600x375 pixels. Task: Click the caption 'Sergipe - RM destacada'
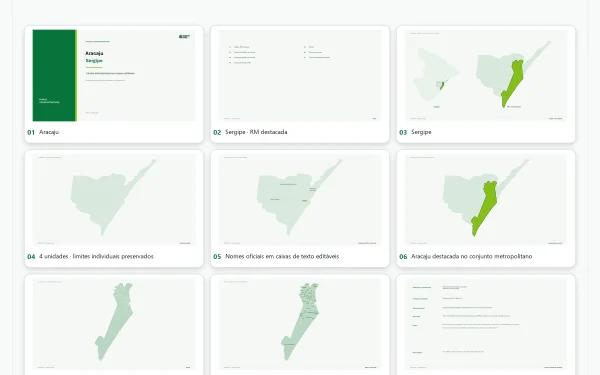pos(256,132)
